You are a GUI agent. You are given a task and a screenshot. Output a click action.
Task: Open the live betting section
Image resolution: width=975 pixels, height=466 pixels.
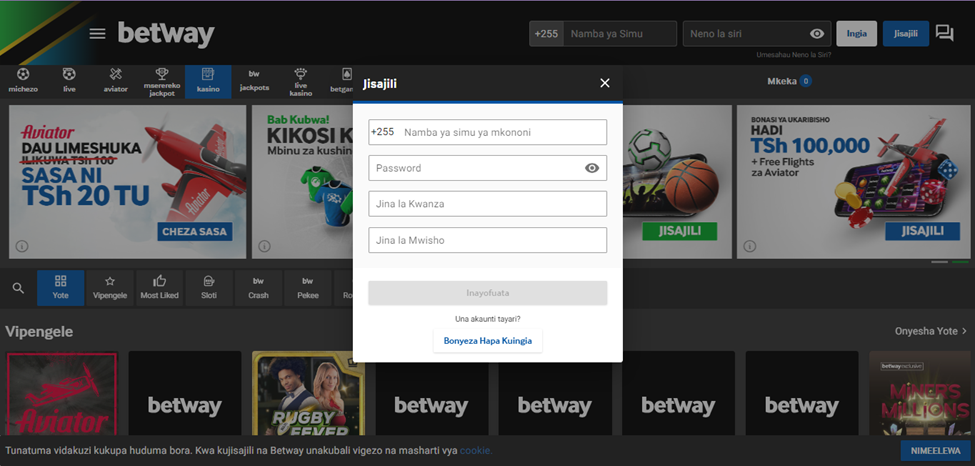pyautogui.click(x=69, y=82)
